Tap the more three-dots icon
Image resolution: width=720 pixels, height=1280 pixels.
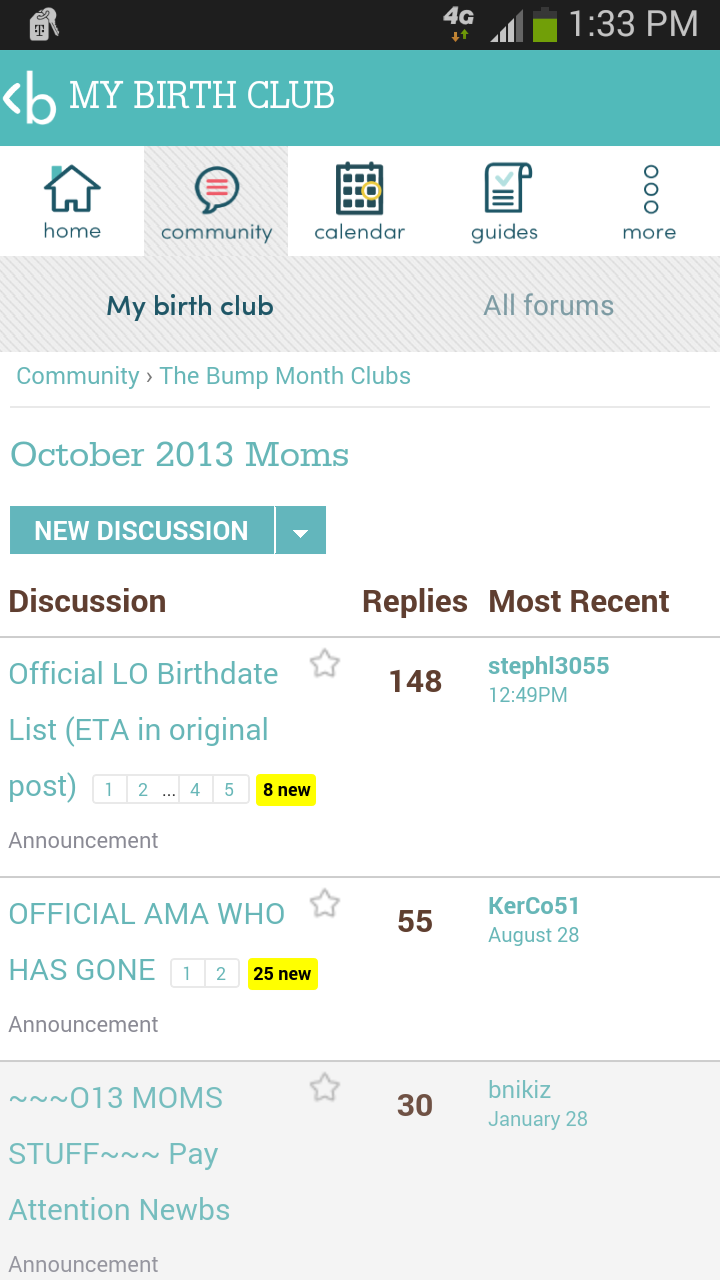650,190
